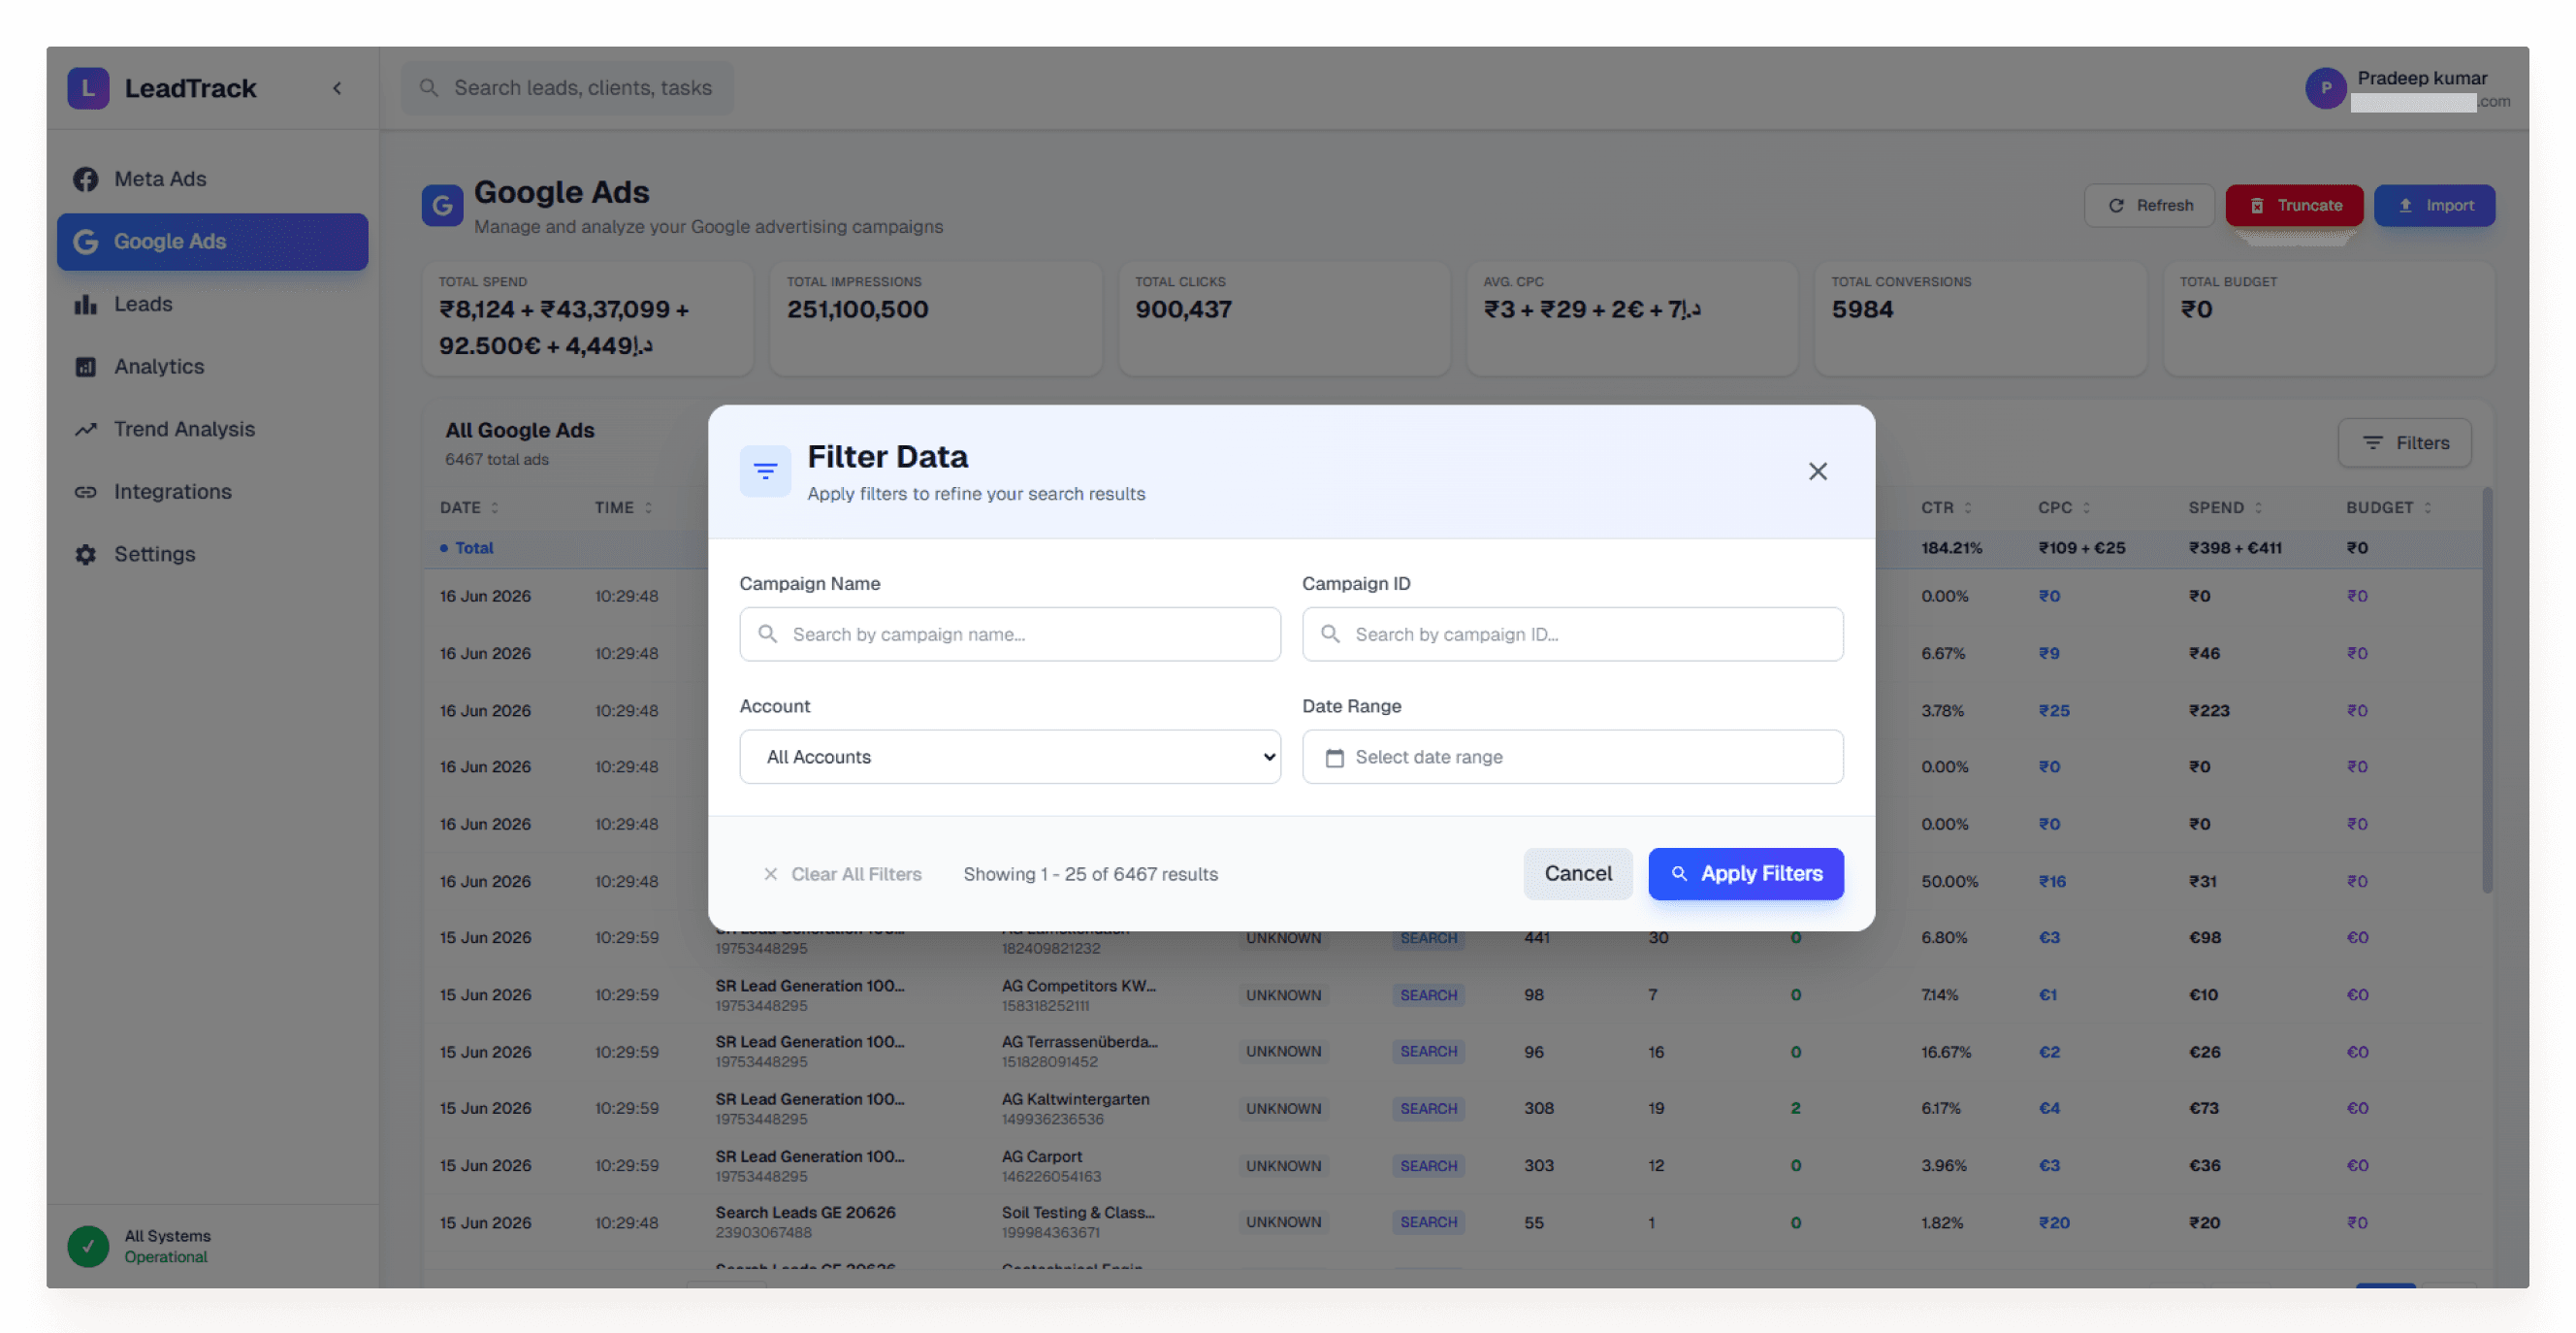Sort by CTR column
This screenshot has width=2576, height=1333.
click(1945, 507)
